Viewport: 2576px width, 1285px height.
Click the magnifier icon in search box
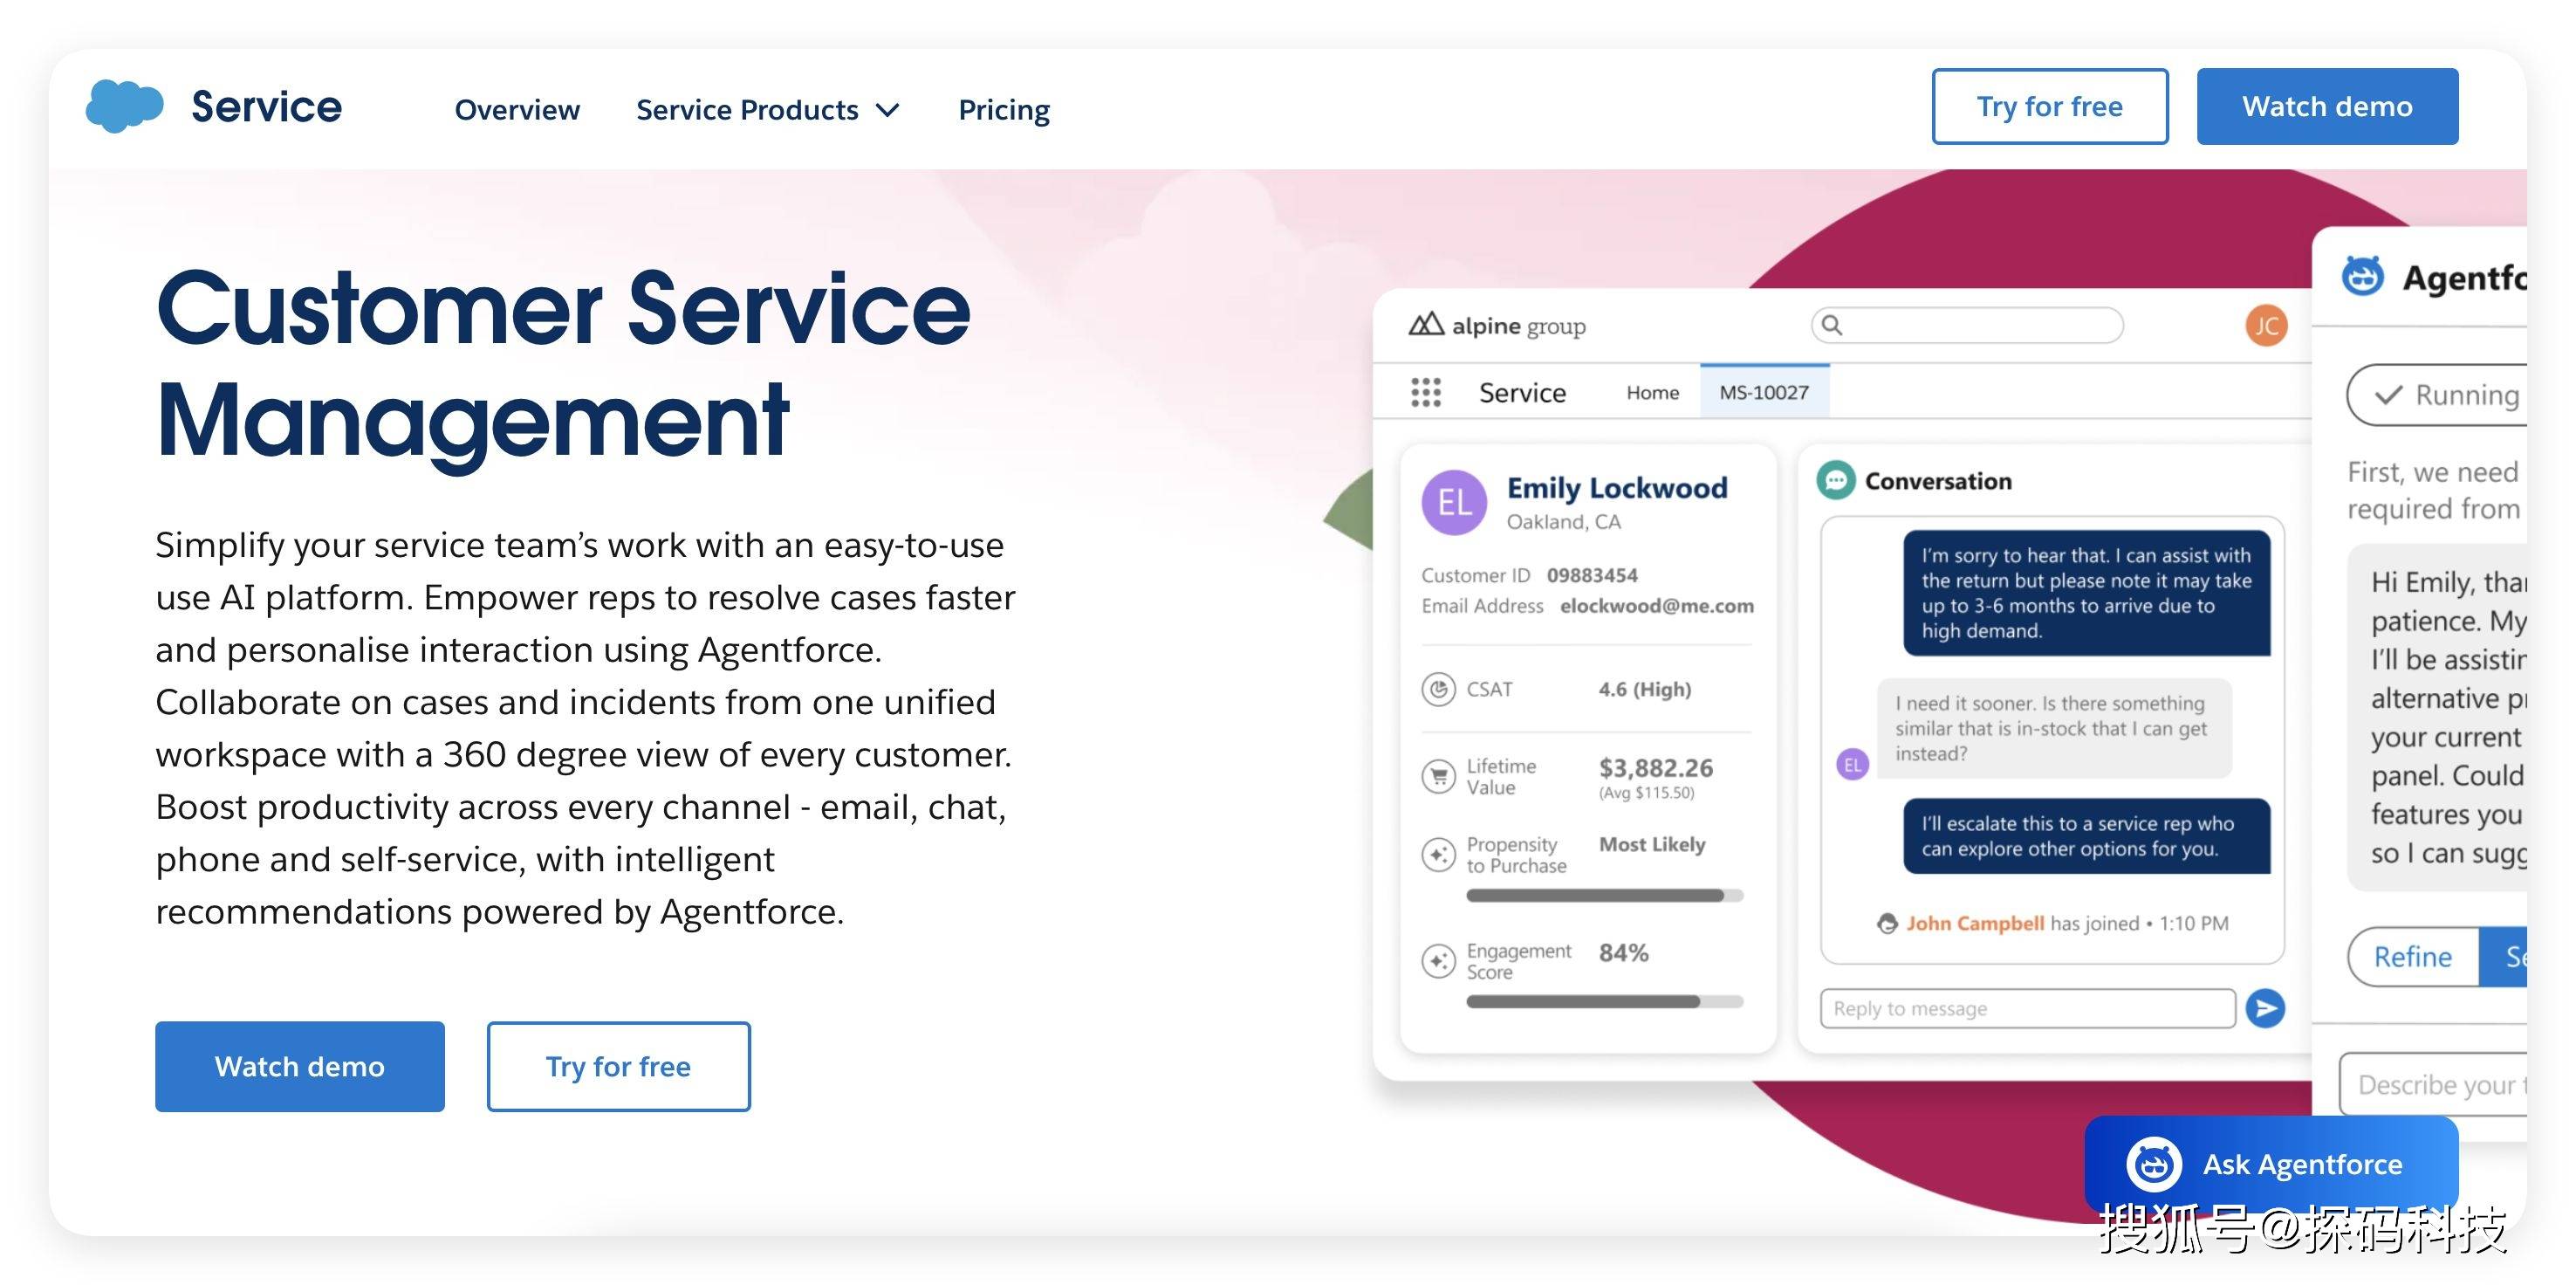point(1832,325)
